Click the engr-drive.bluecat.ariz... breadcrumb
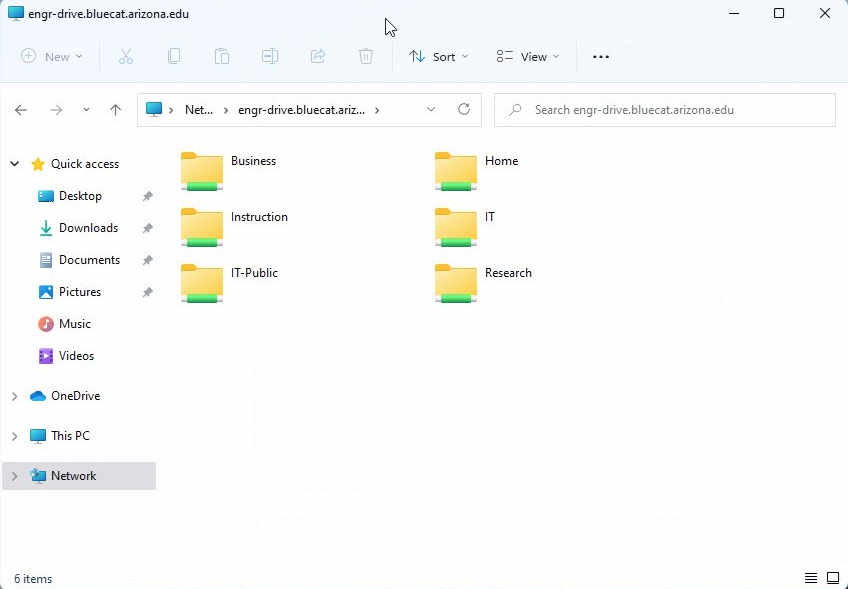 302,110
